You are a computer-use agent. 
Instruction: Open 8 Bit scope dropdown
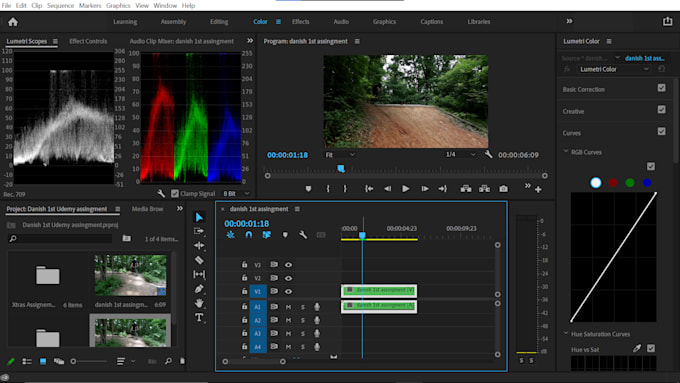pos(236,193)
